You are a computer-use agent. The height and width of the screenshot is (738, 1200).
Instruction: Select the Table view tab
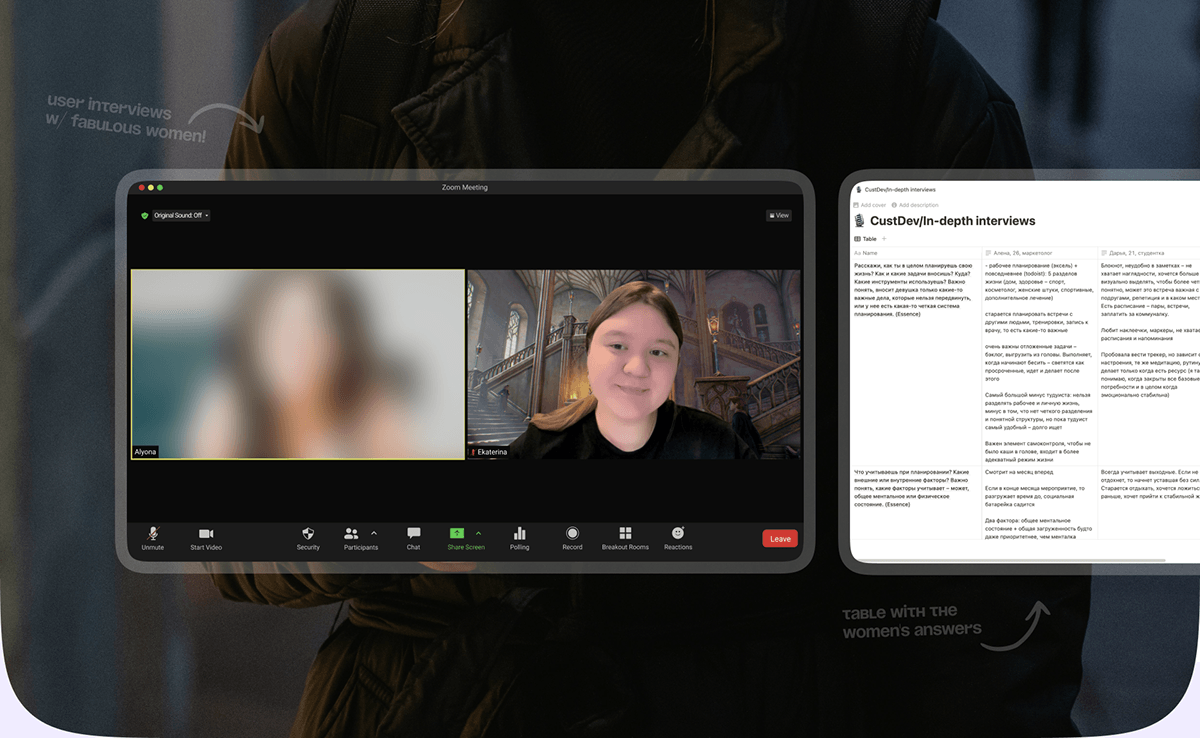[x=865, y=239]
